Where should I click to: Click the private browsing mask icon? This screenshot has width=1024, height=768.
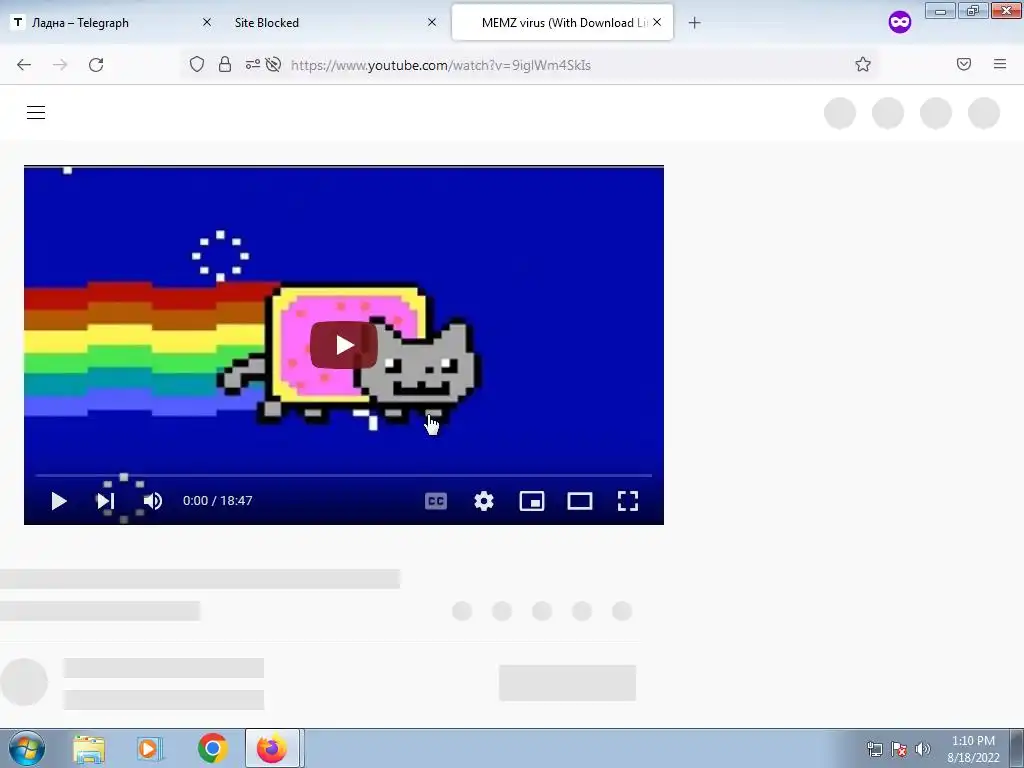click(900, 23)
